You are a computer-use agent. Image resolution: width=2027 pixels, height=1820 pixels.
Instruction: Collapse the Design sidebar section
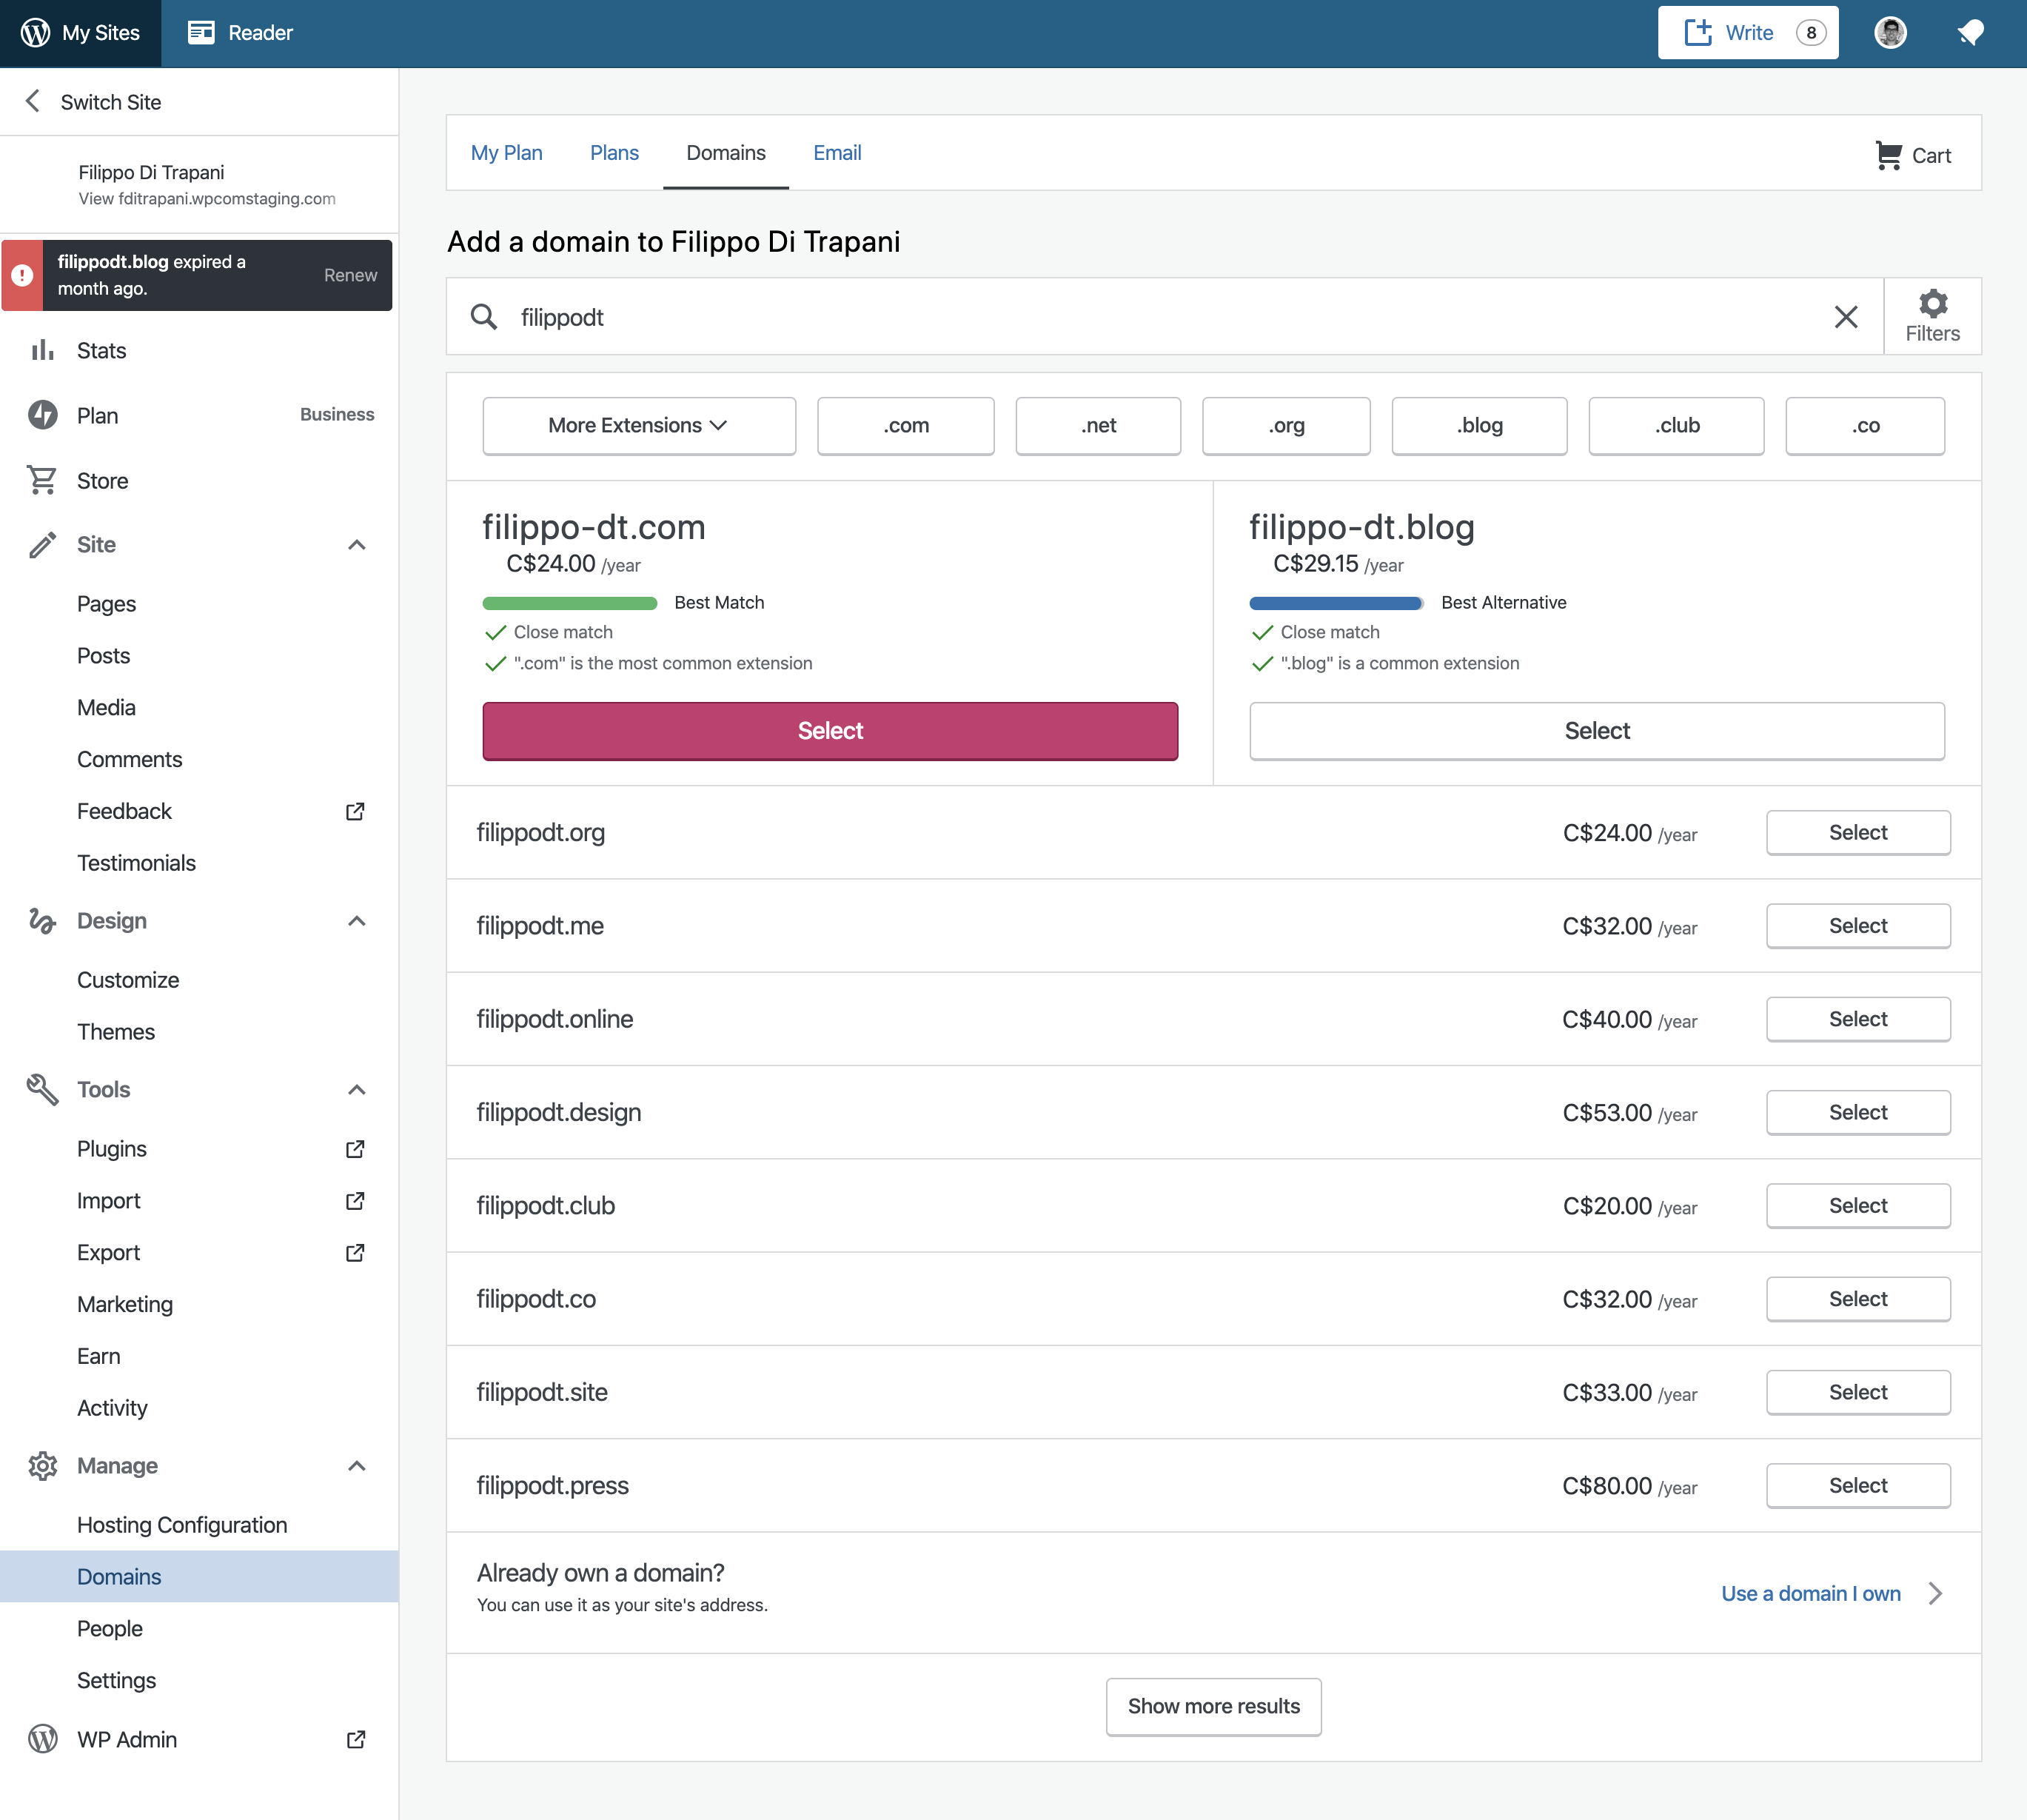[356, 921]
